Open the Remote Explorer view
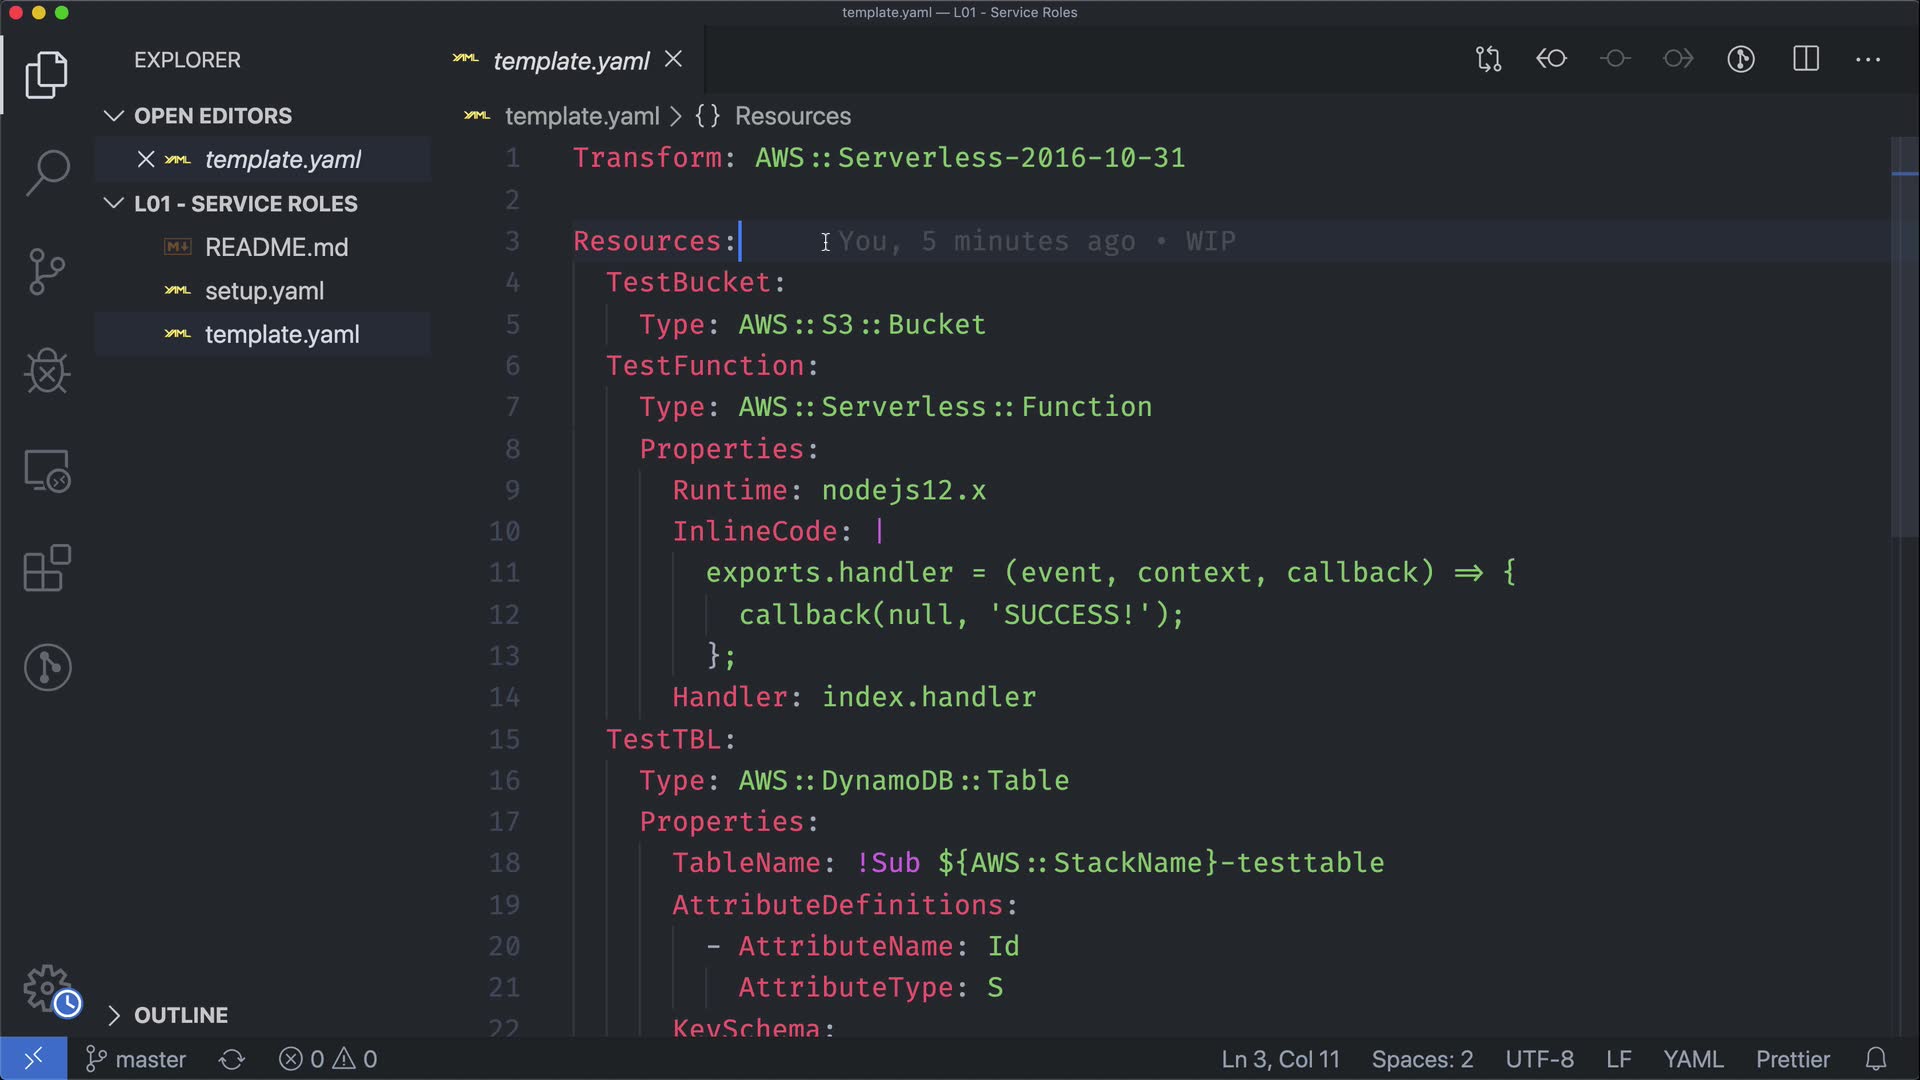The width and height of the screenshot is (1920, 1080). point(47,470)
